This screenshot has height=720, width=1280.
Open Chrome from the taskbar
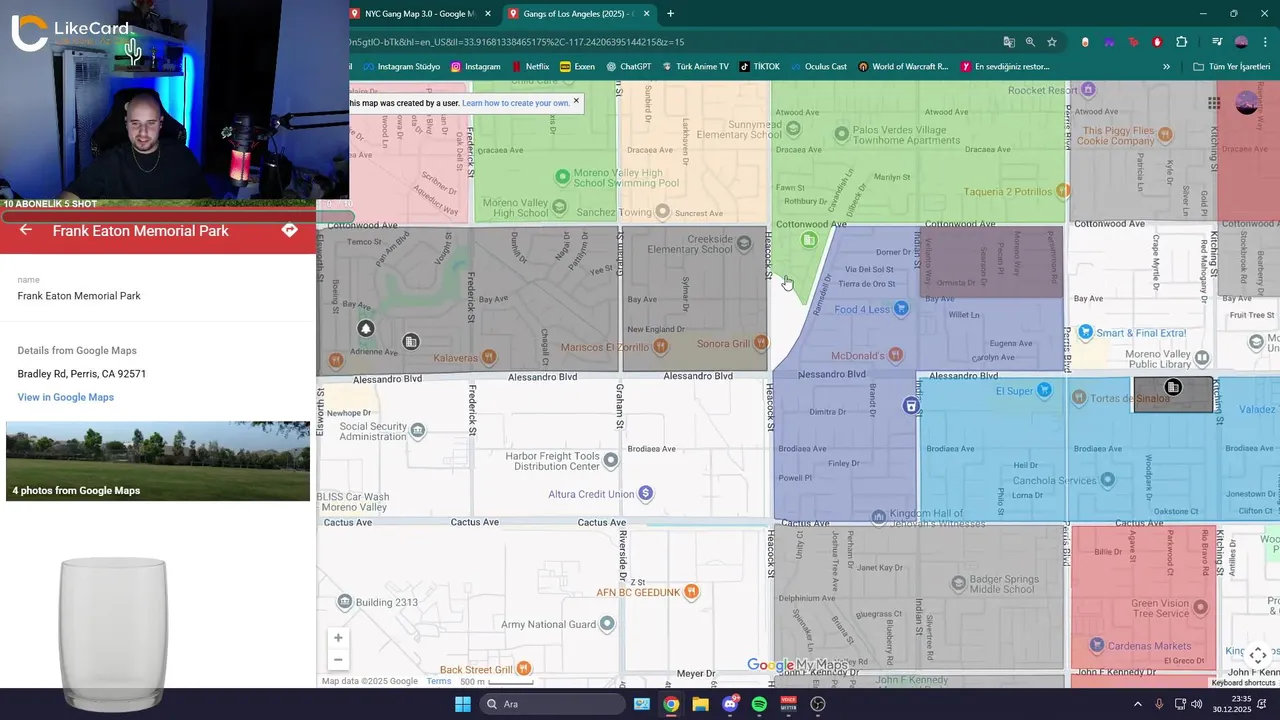click(x=671, y=704)
